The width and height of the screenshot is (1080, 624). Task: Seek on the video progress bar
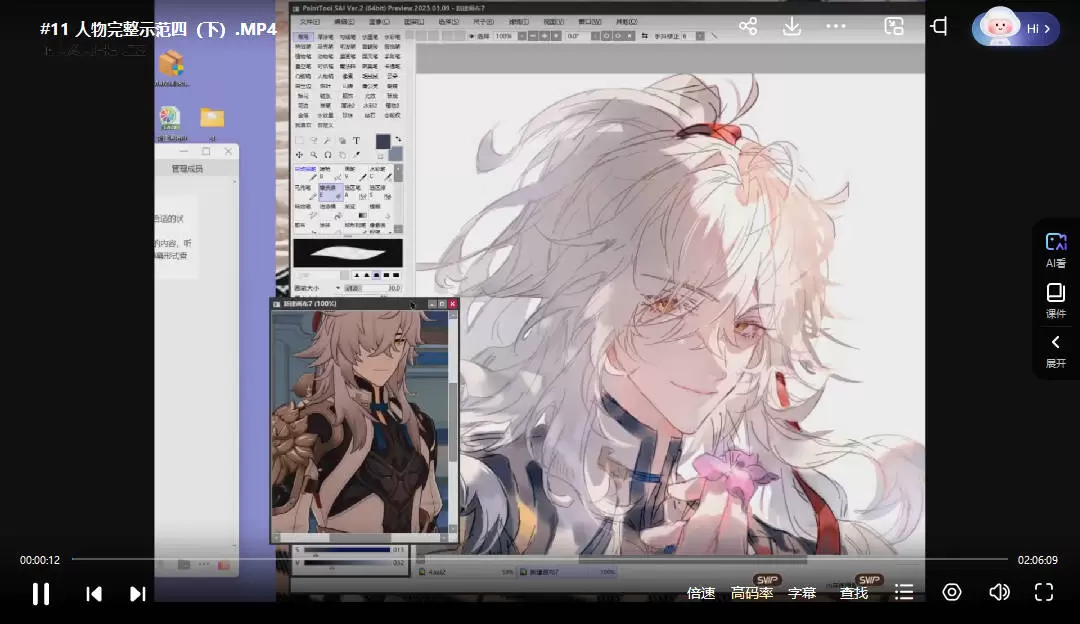coord(539,559)
